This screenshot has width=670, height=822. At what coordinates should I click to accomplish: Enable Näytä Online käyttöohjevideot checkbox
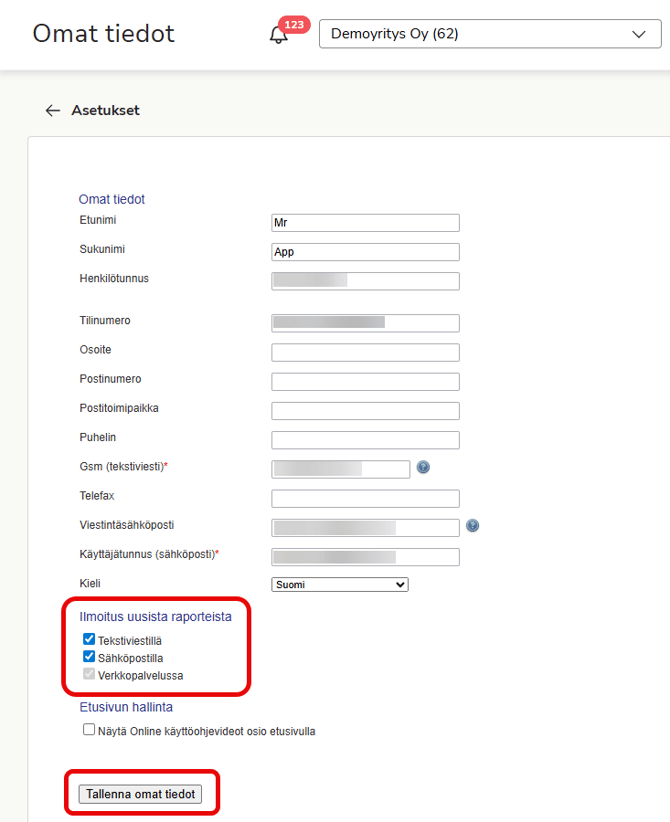(x=89, y=731)
